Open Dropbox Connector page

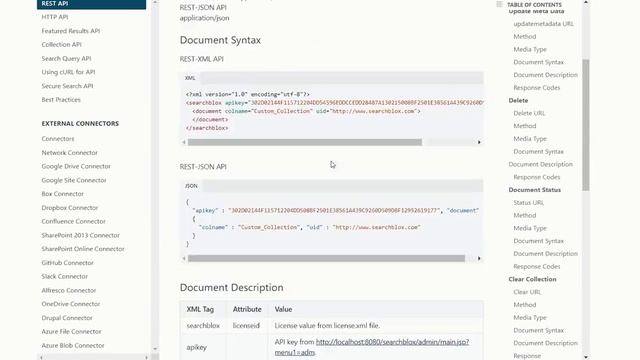point(70,208)
